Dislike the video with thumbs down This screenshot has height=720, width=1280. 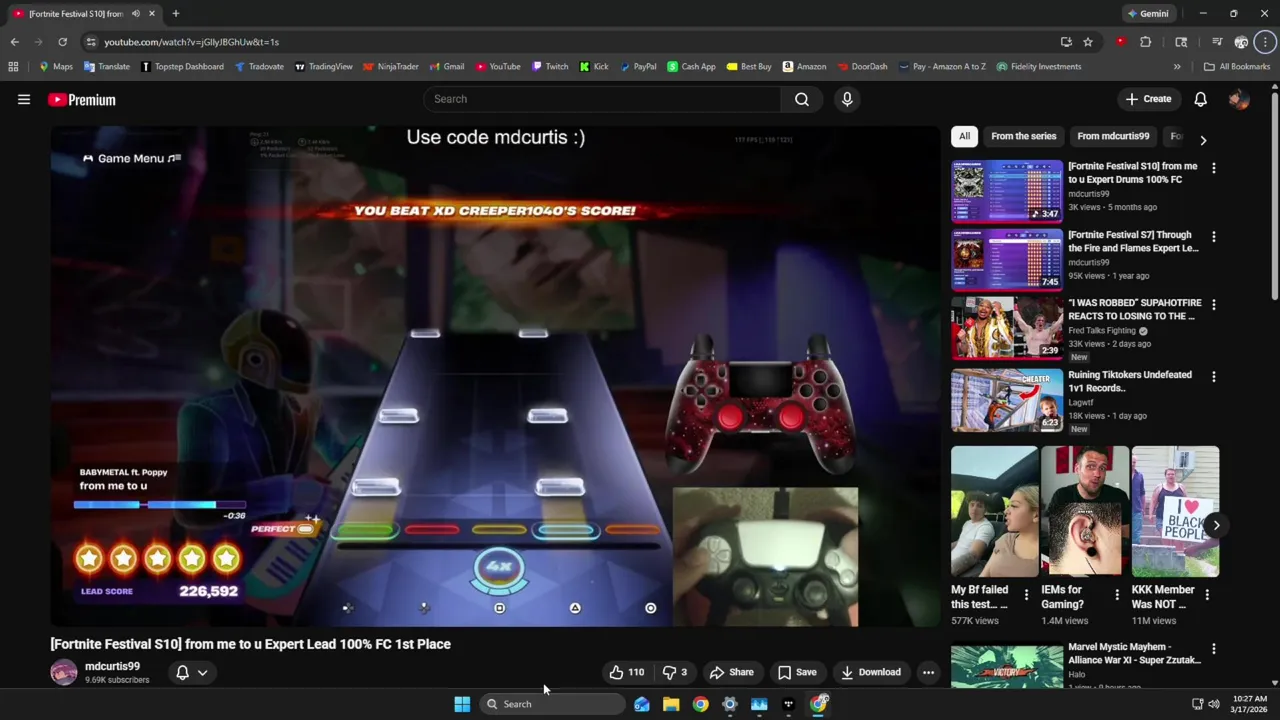pos(675,672)
